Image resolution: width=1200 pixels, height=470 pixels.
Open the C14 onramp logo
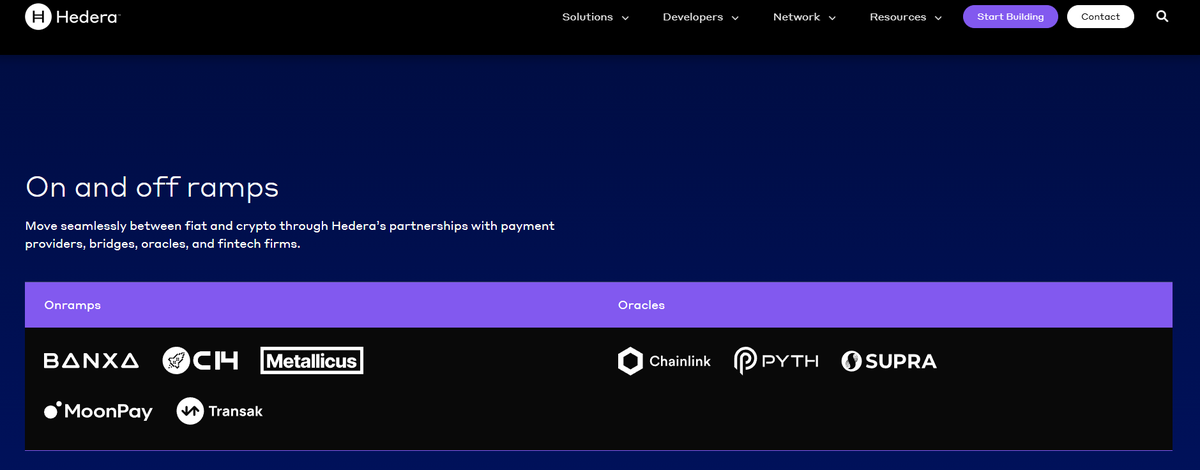pyautogui.click(x=201, y=361)
